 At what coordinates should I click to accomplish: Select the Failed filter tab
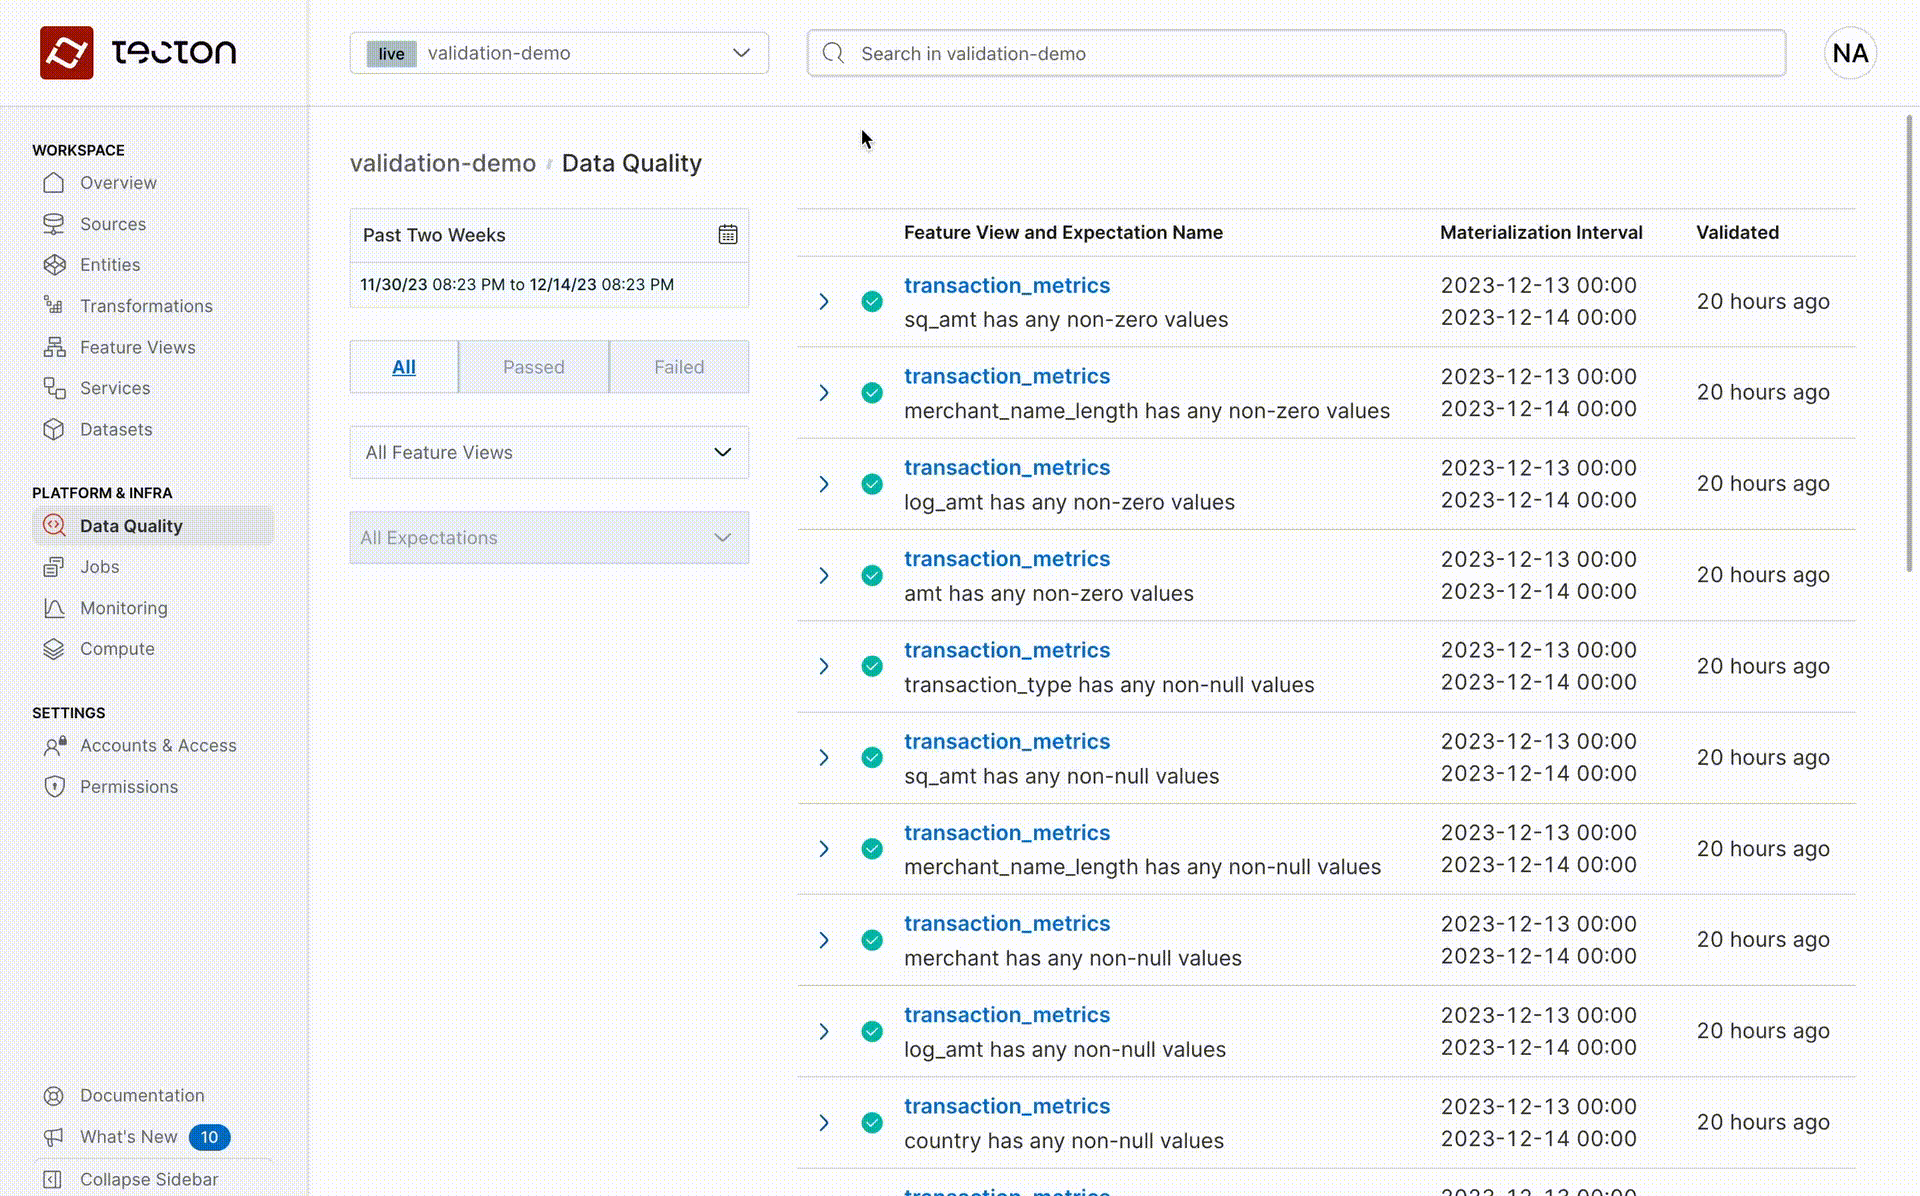[x=679, y=367]
